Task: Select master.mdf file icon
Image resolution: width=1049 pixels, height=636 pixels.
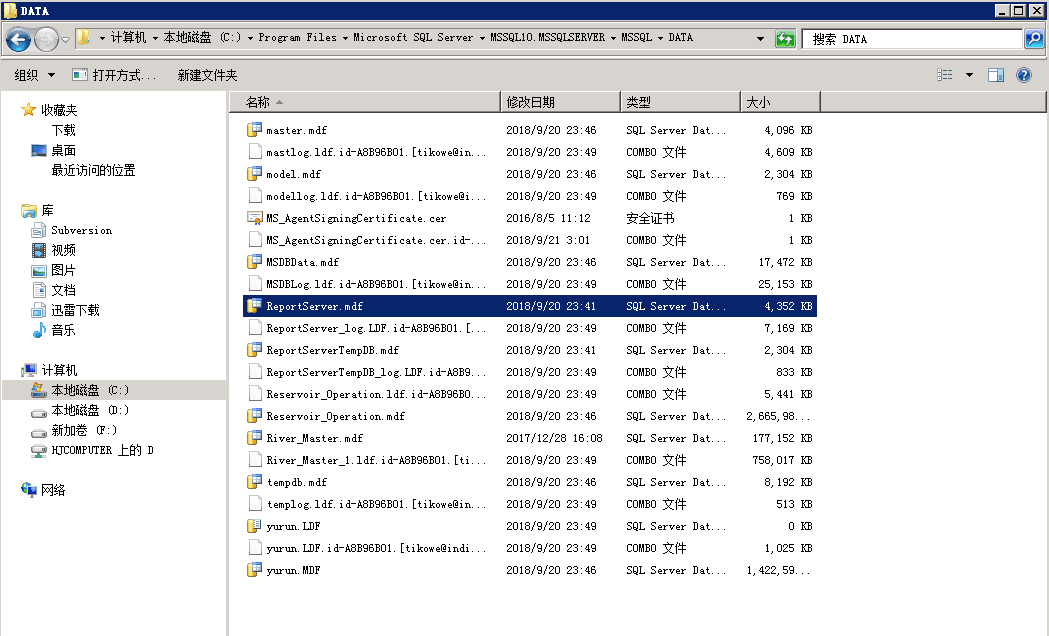Action: [x=254, y=130]
